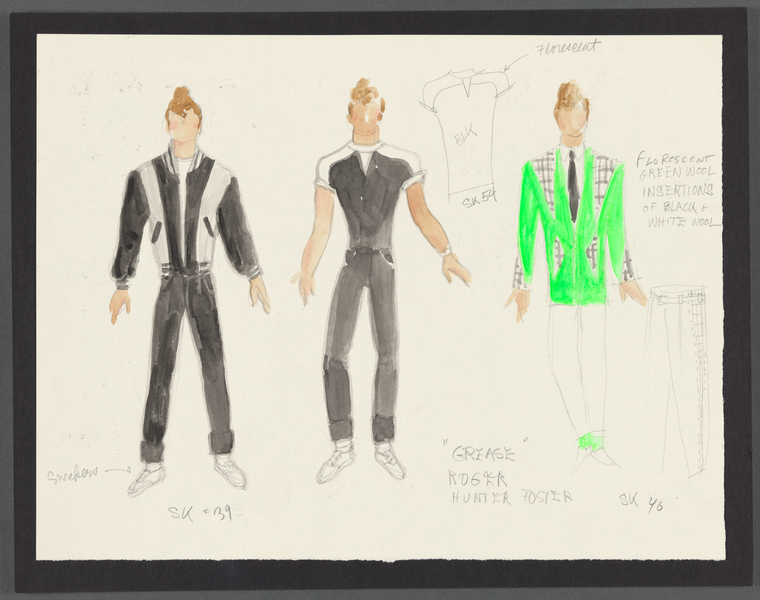This screenshot has width=760, height=600.
Task: Click the black necktie on right figure
Action: tap(573, 186)
